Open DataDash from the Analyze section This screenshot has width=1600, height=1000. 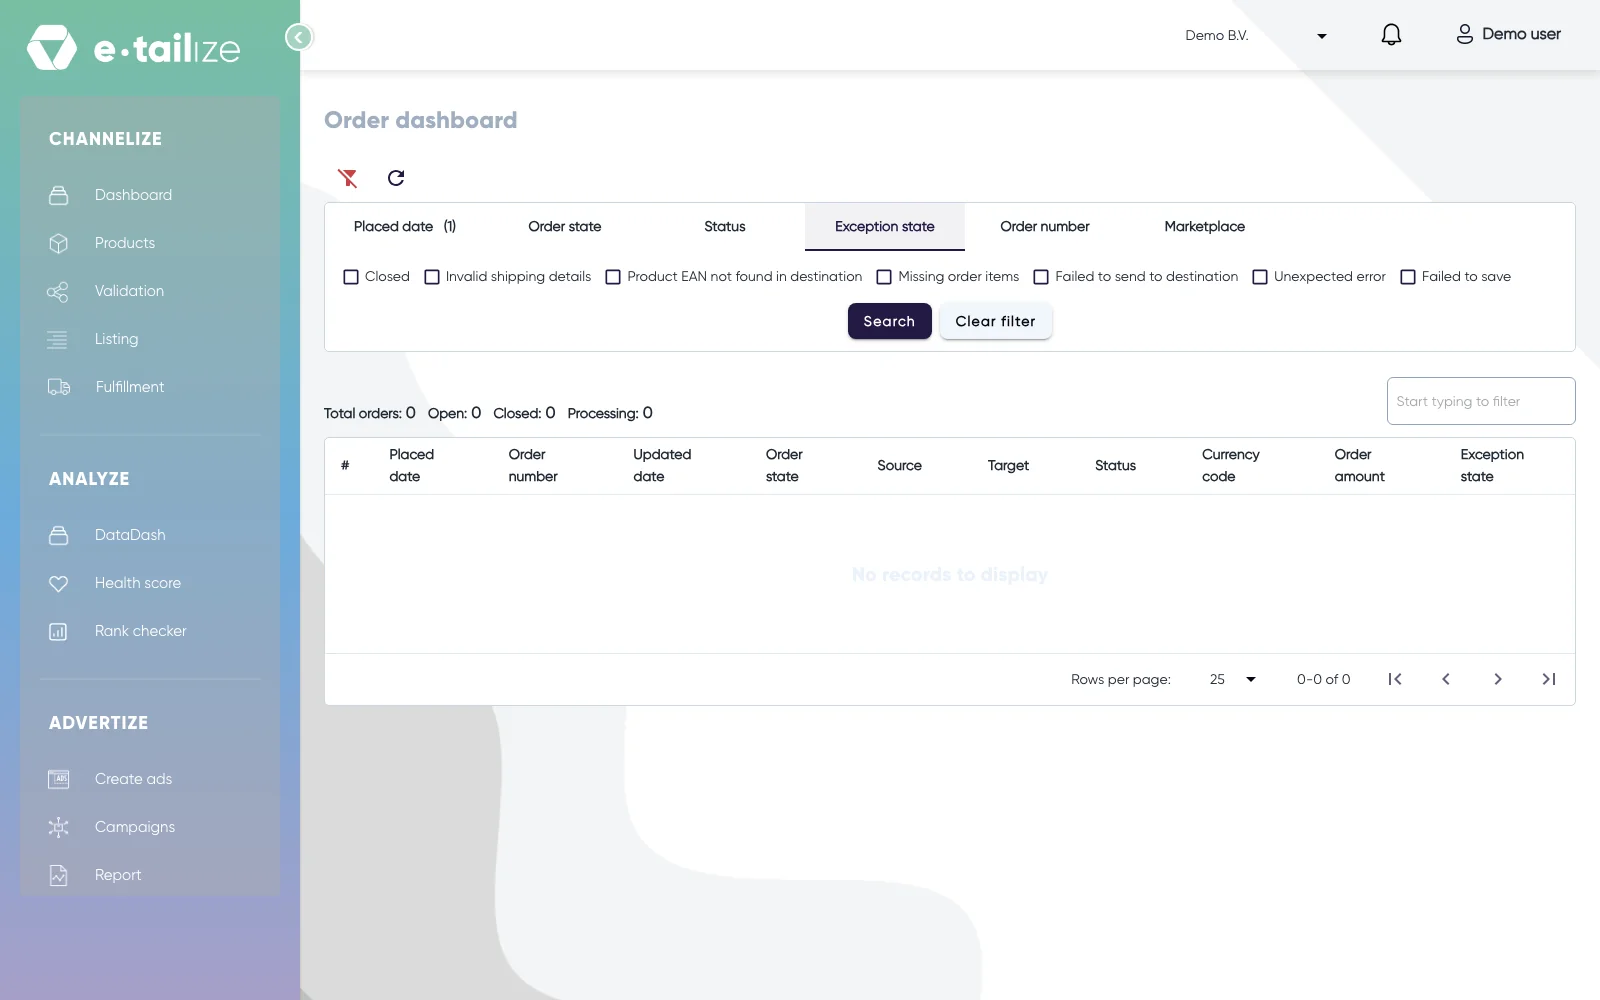pyautogui.click(x=130, y=535)
